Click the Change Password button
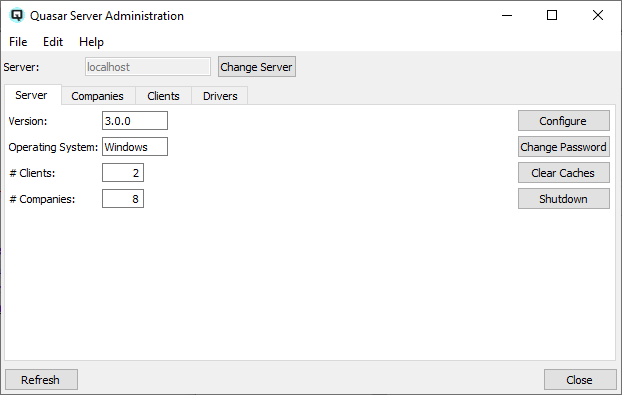The height and width of the screenshot is (395, 622). click(x=564, y=147)
